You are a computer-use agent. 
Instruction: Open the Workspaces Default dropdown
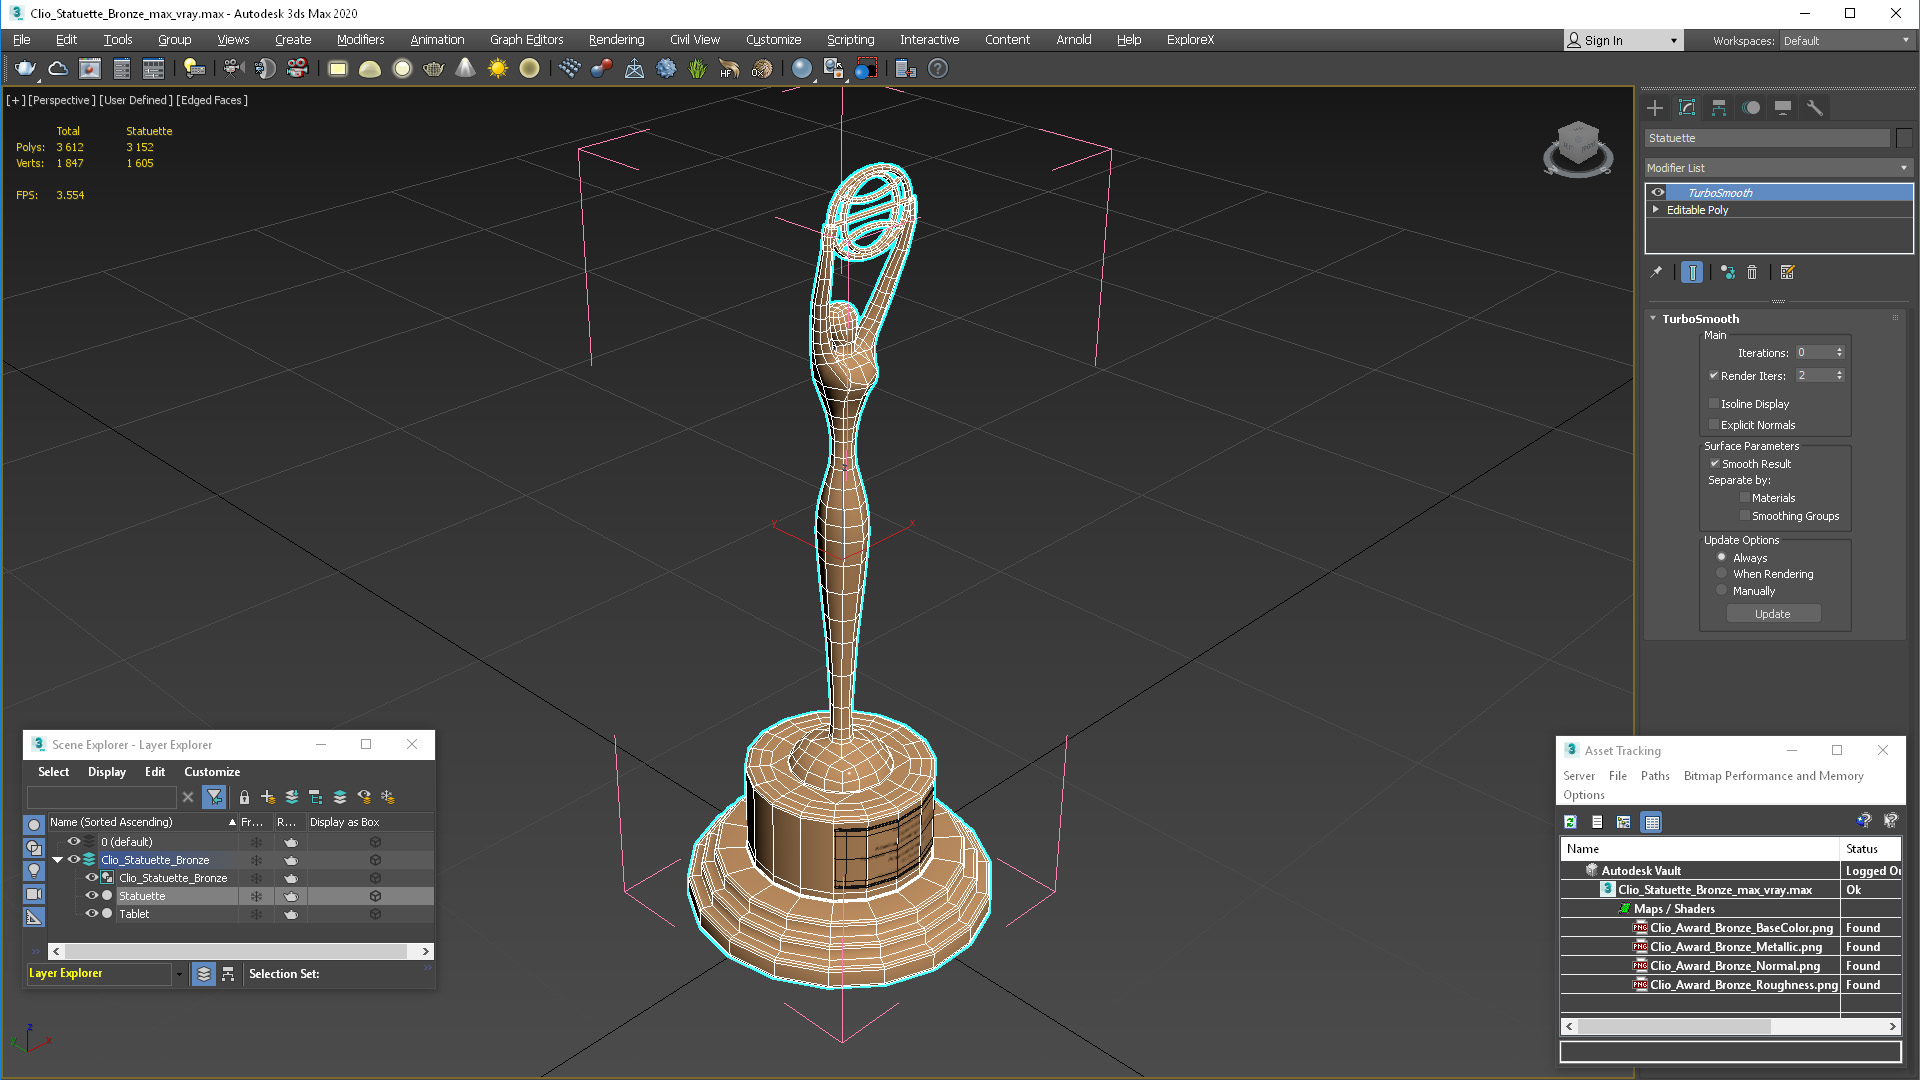click(x=1846, y=41)
